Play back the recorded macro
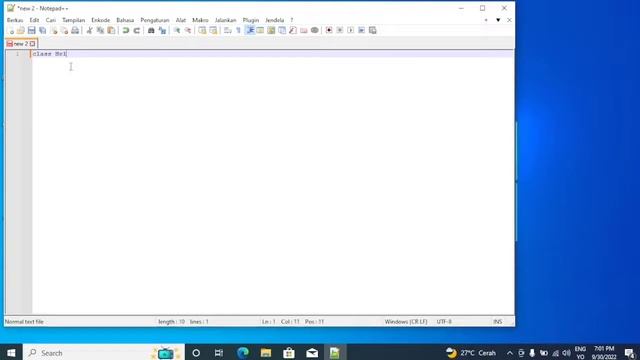This screenshot has height=360, width=640. 351,31
